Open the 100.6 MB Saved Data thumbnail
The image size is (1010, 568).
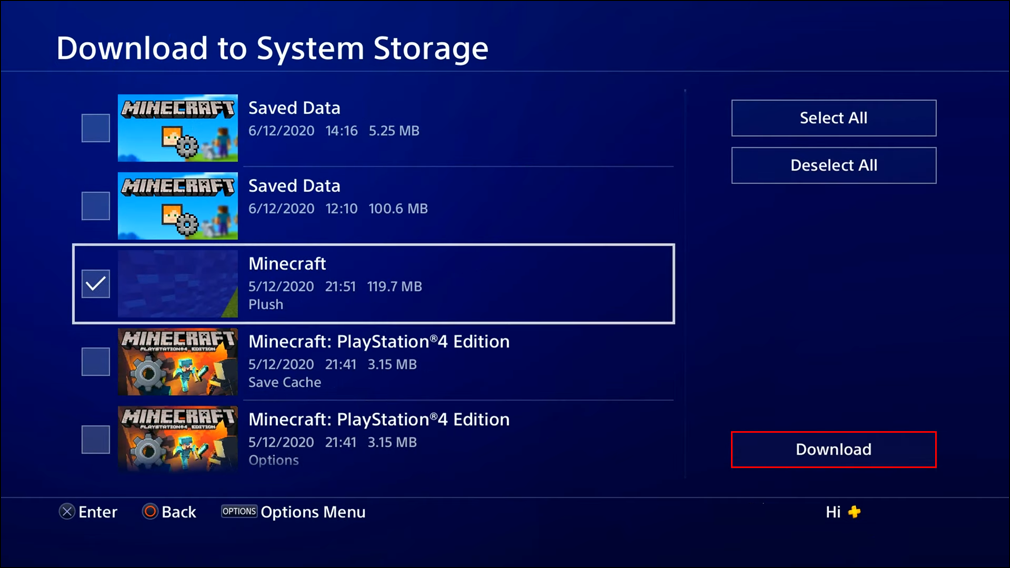(178, 206)
